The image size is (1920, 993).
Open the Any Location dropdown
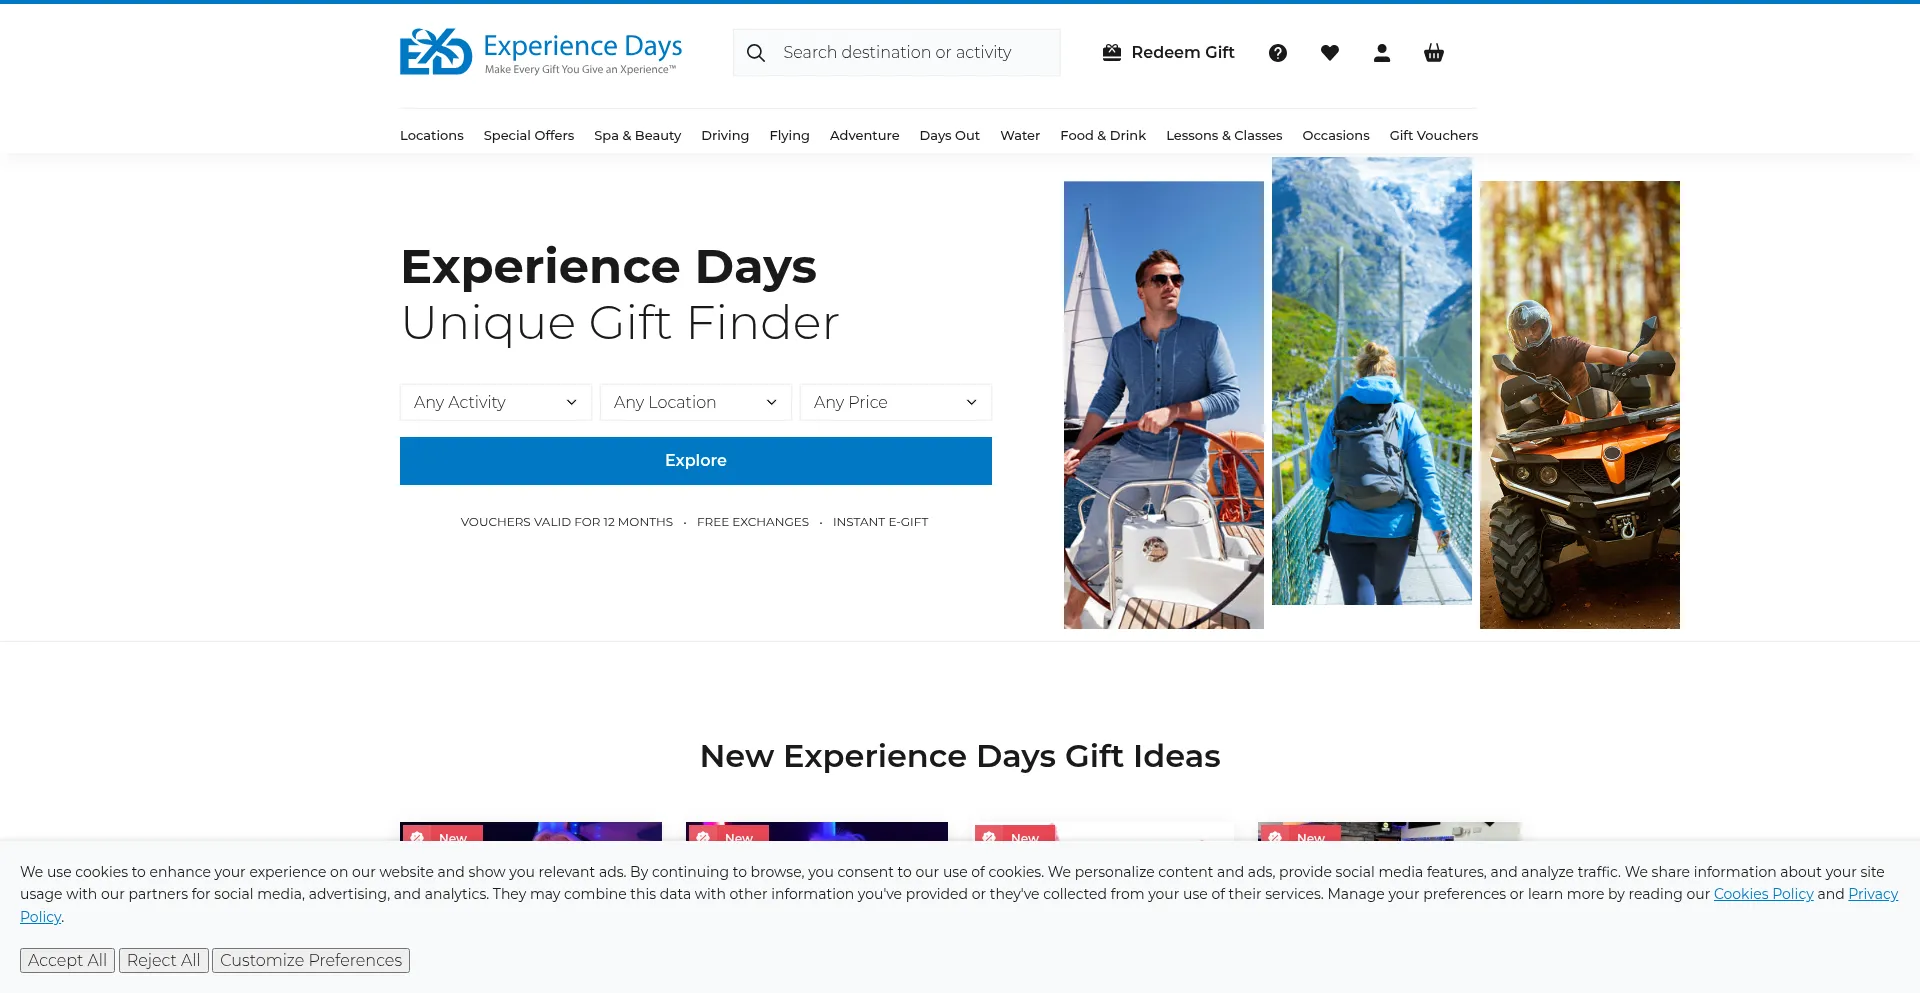(695, 402)
